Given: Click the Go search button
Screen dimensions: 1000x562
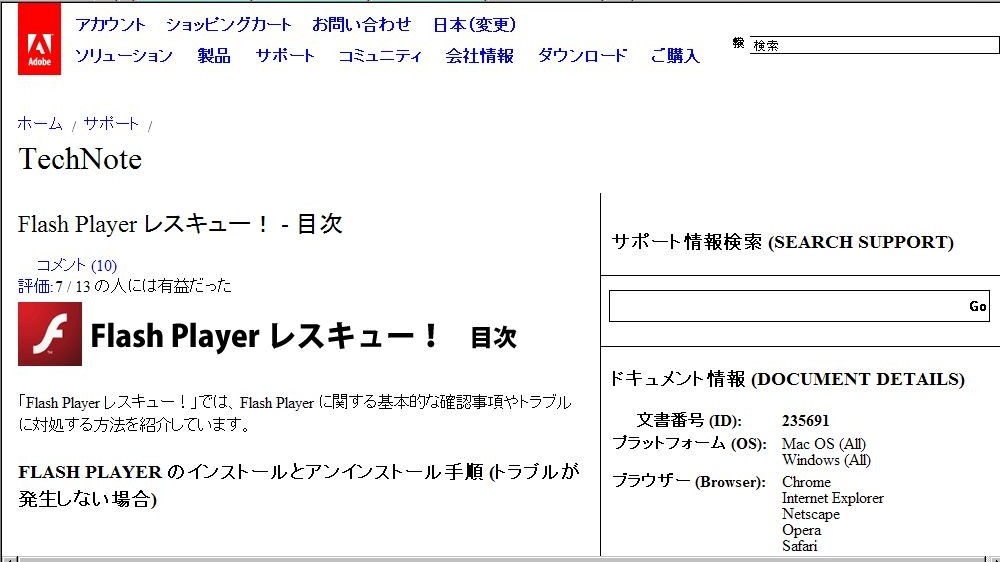Looking at the screenshot, I should (x=978, y=306).
